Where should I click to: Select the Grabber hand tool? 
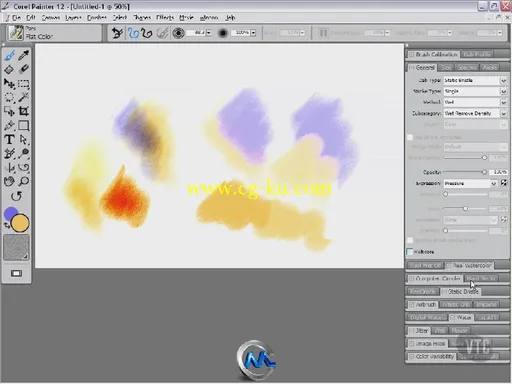coord(9,181)
